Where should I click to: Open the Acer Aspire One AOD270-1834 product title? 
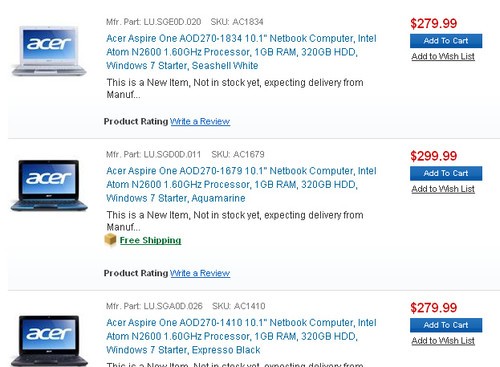pos(241,52)
